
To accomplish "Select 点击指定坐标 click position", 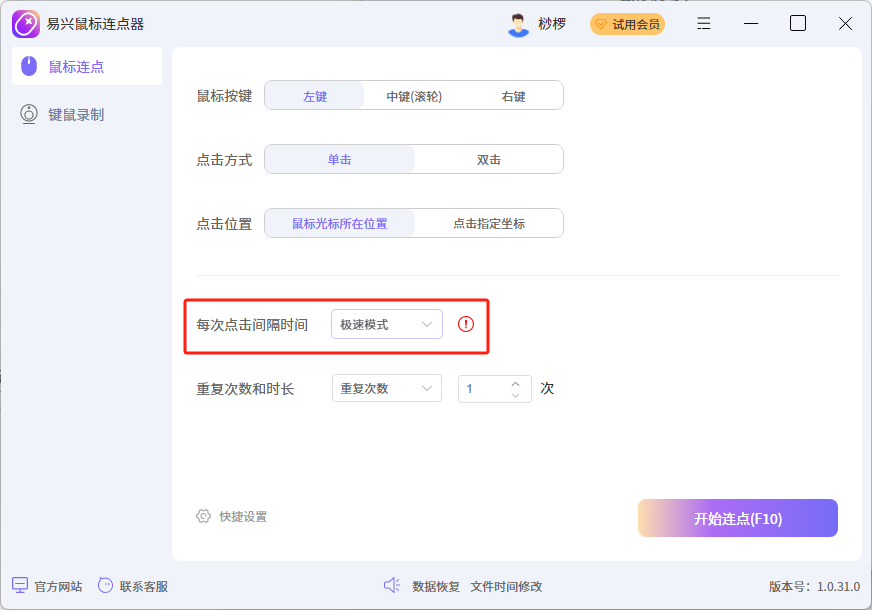I will (488, 224).
